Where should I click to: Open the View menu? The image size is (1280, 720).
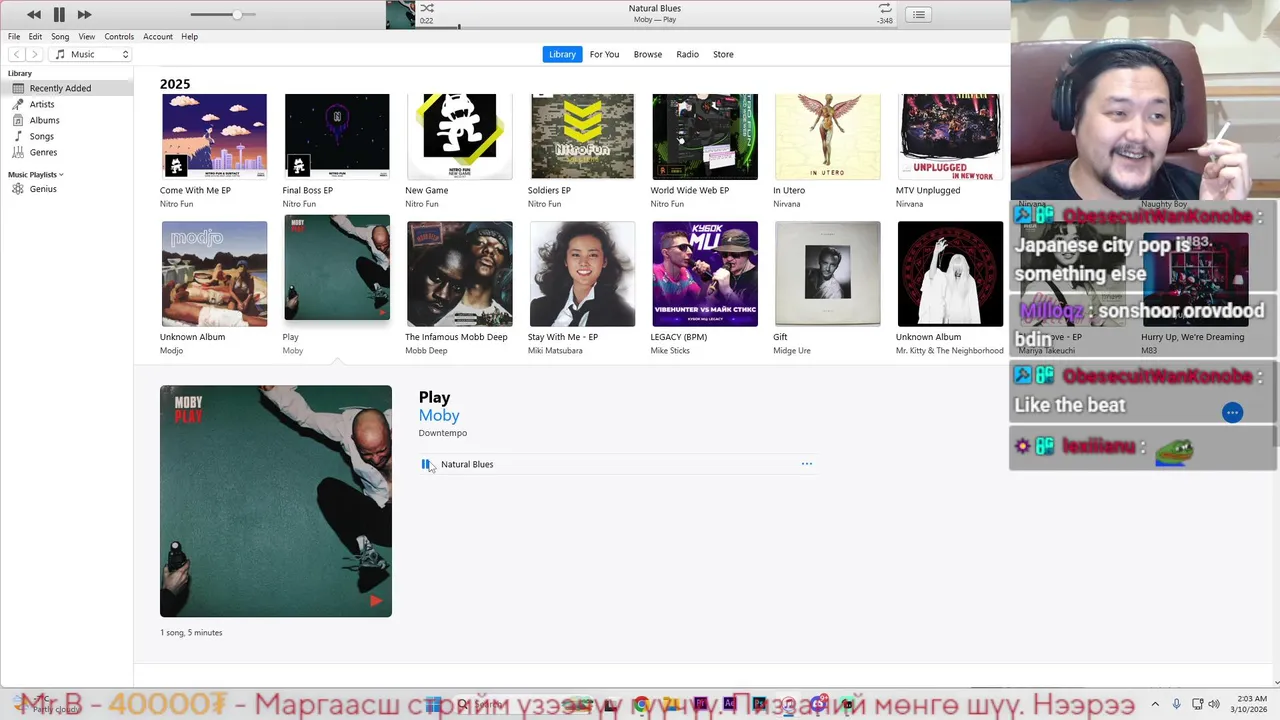point(87,36)
